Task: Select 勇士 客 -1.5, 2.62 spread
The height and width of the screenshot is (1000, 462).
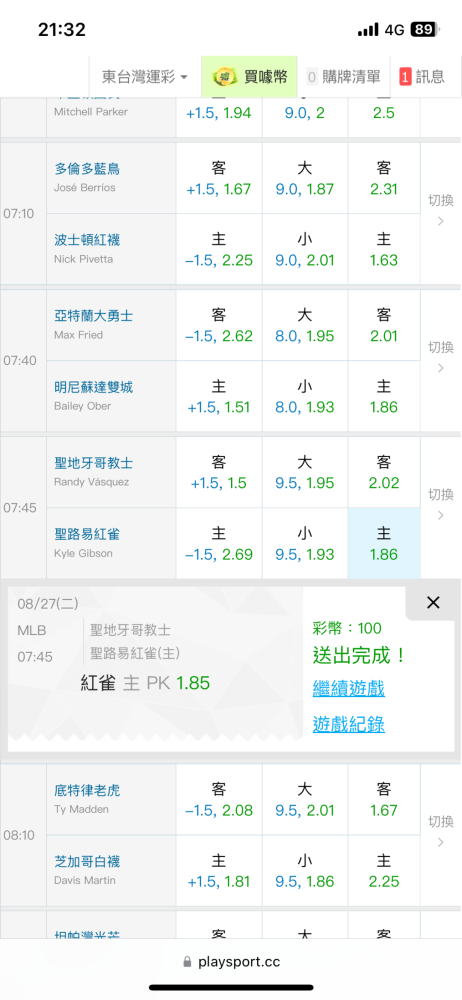Action: (x=219, y=325)
